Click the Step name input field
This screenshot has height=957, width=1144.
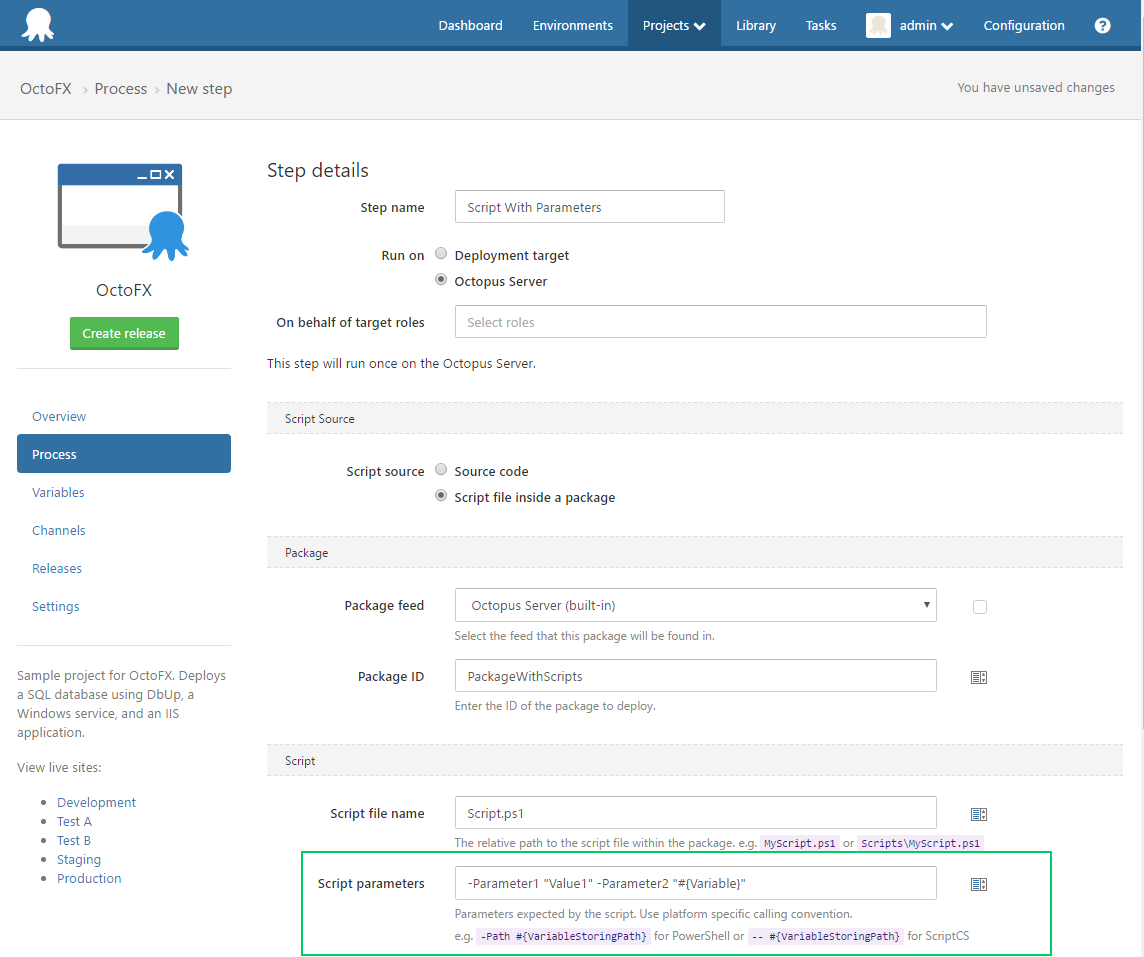[x=589, y=207]
